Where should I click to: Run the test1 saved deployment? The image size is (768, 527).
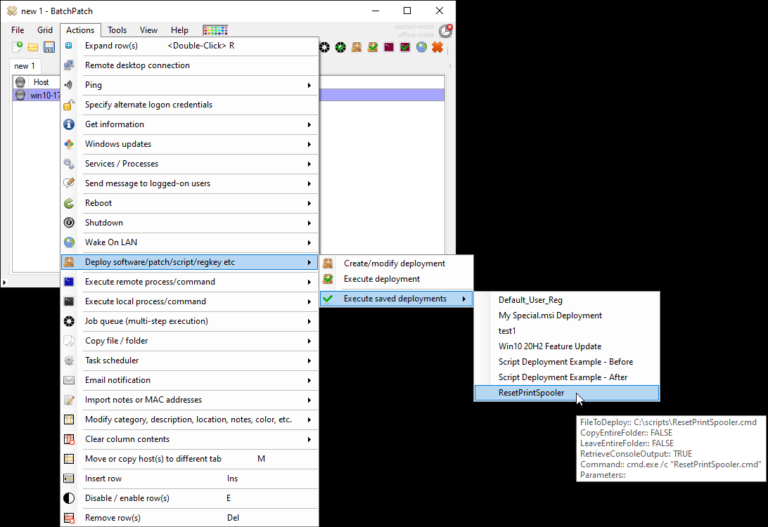click(x=567, y=331)
